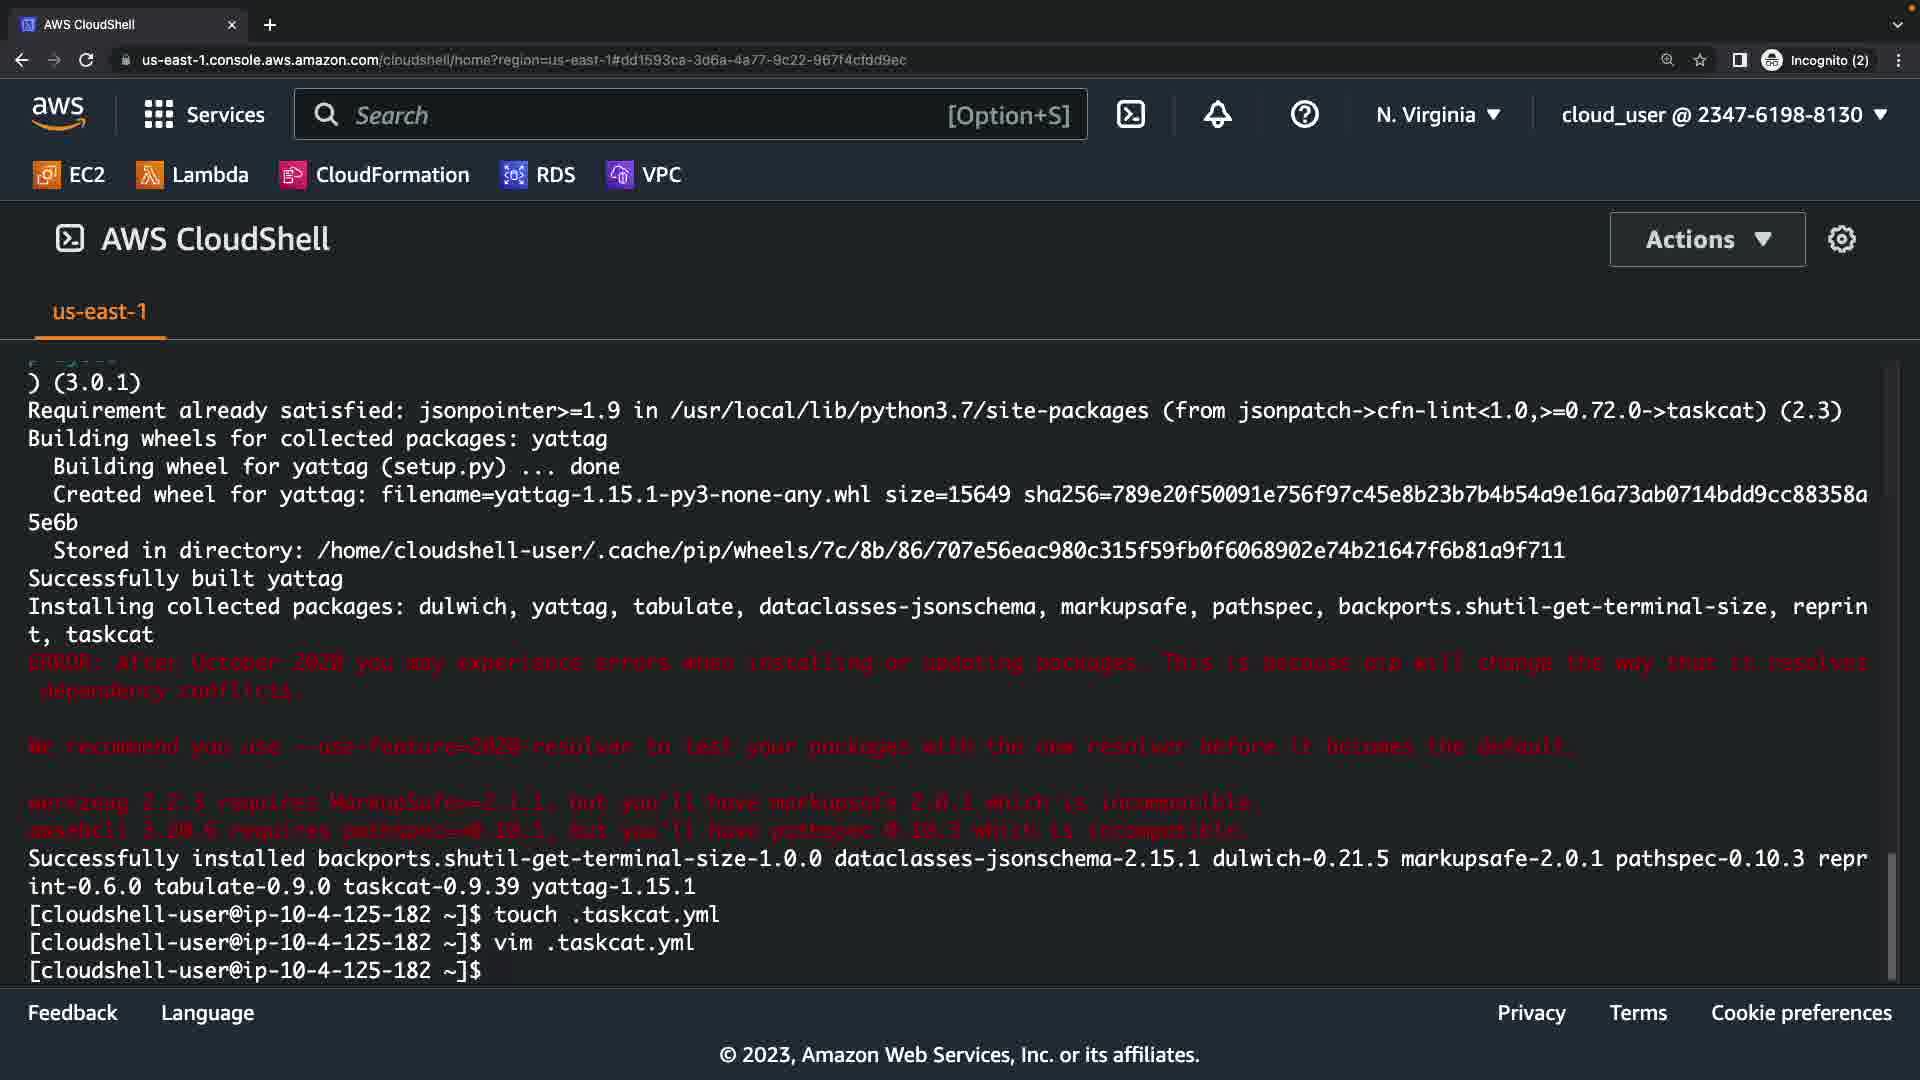Open VPC service shortcut
The image size is (1920, 1080).
point(644,175)
